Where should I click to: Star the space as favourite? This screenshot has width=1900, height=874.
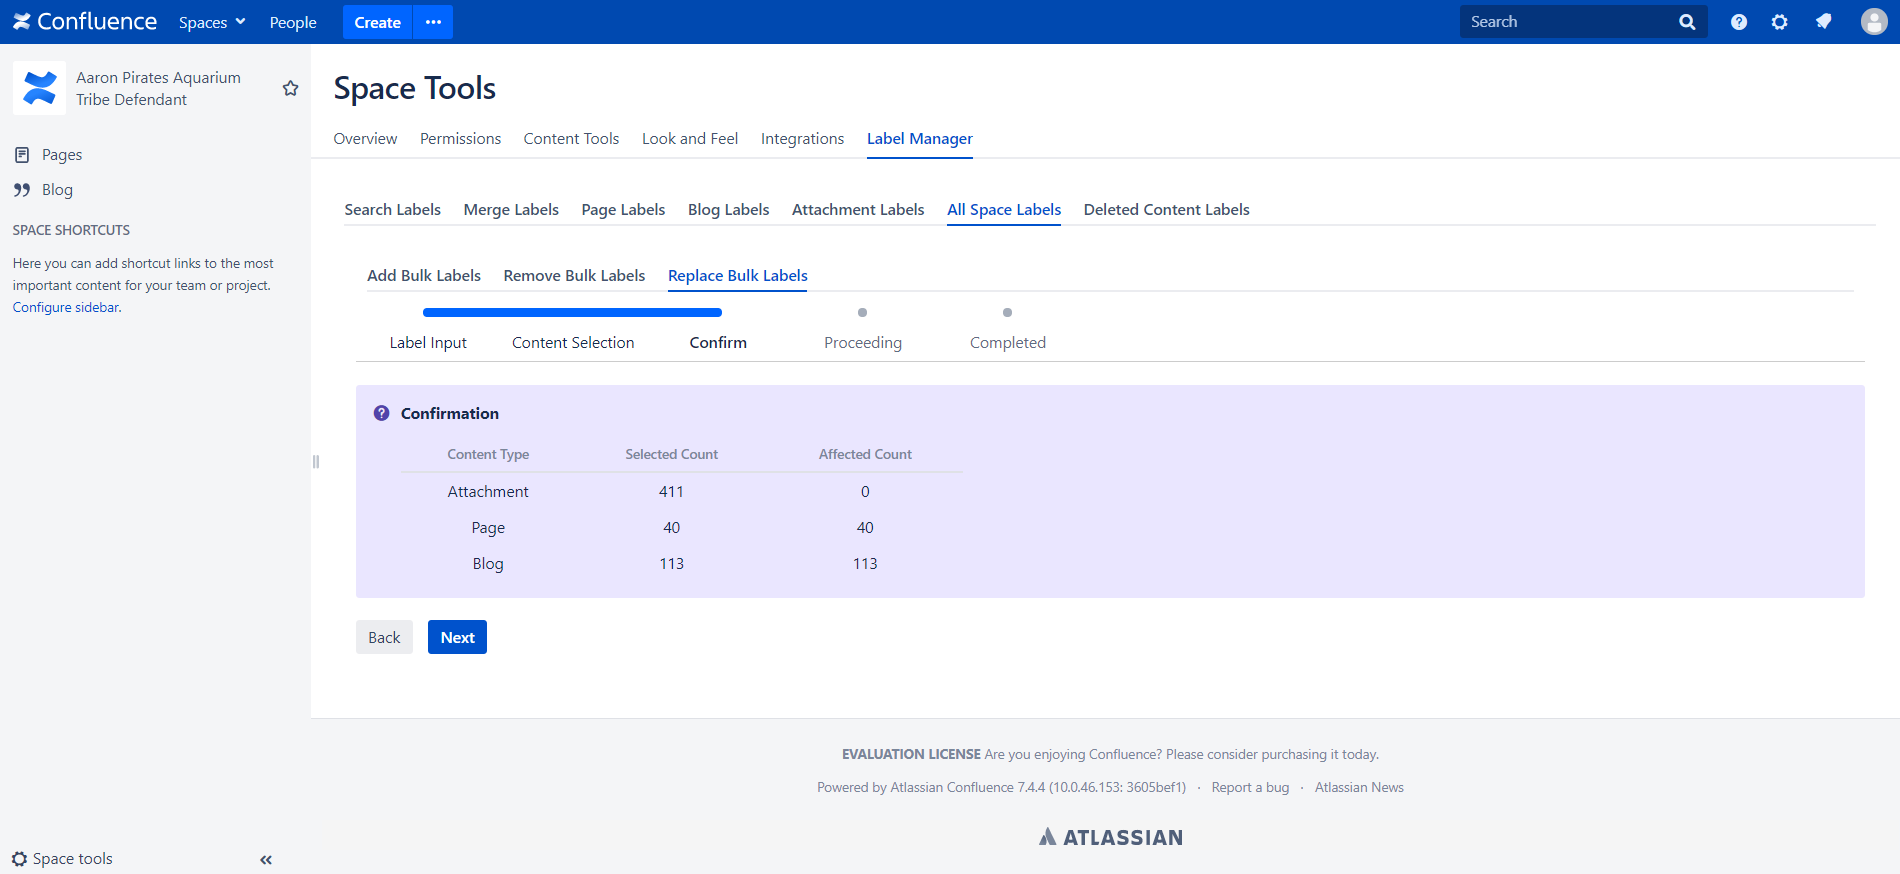pyautogui.click(x=291, y=88)
